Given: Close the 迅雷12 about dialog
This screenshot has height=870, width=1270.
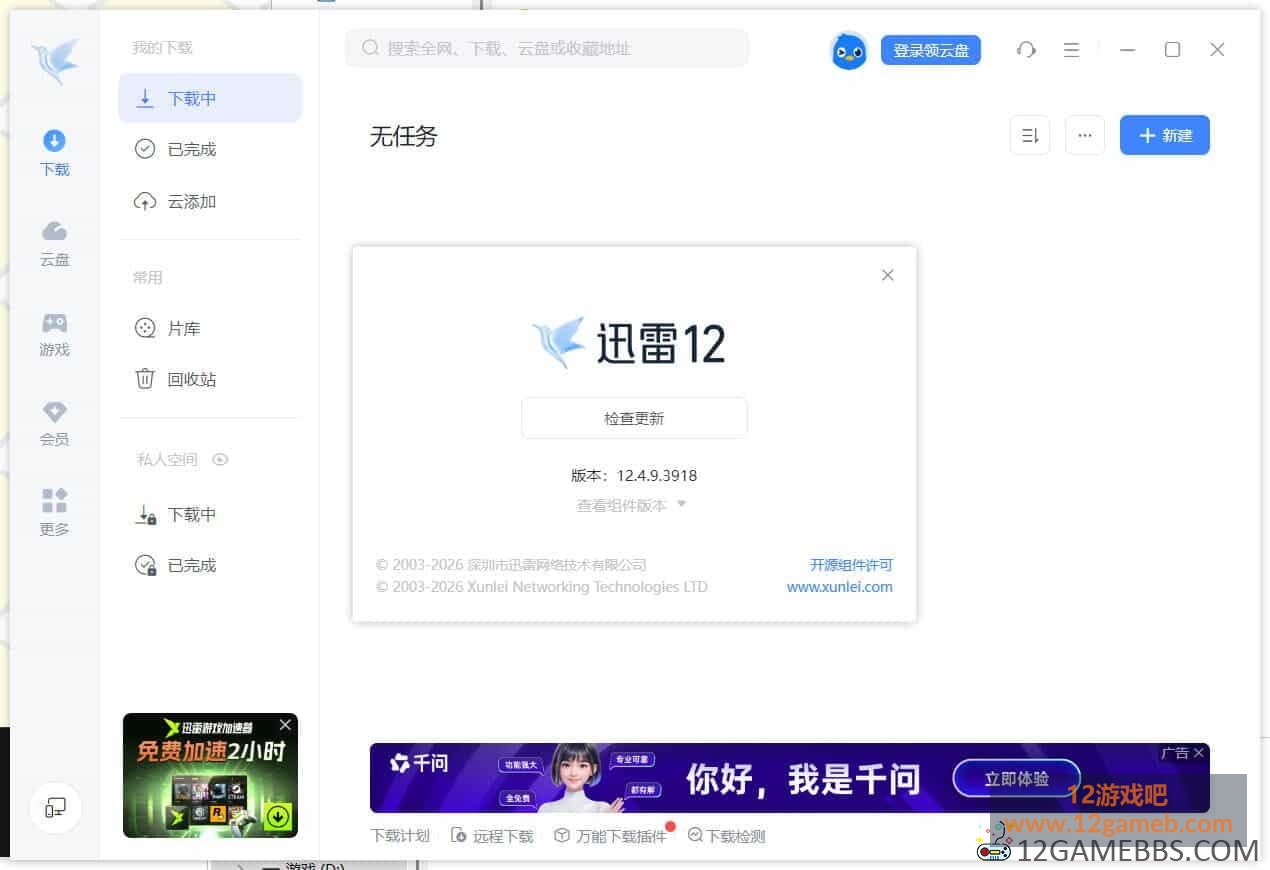Looking at the screenshot, I should point(887,275).
